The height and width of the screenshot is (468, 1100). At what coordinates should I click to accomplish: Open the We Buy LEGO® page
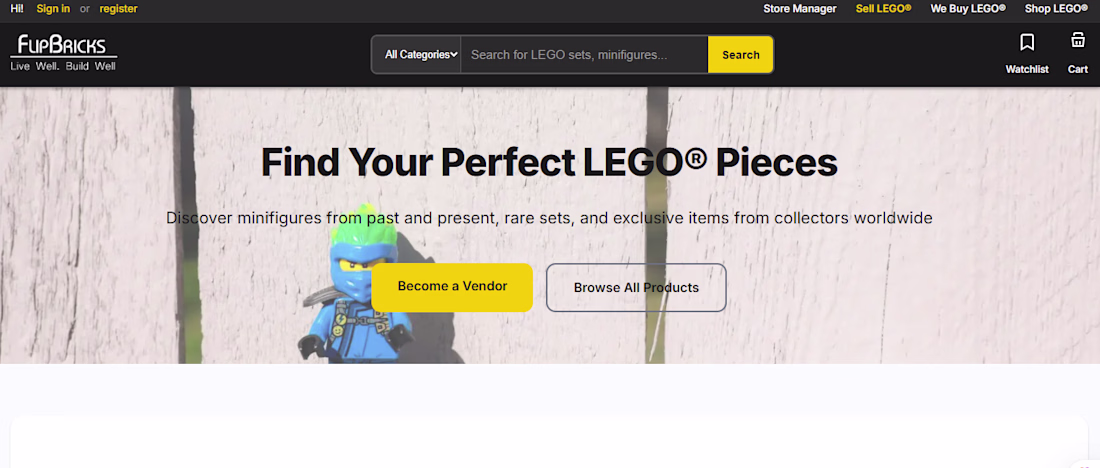(x=968, y=9)
